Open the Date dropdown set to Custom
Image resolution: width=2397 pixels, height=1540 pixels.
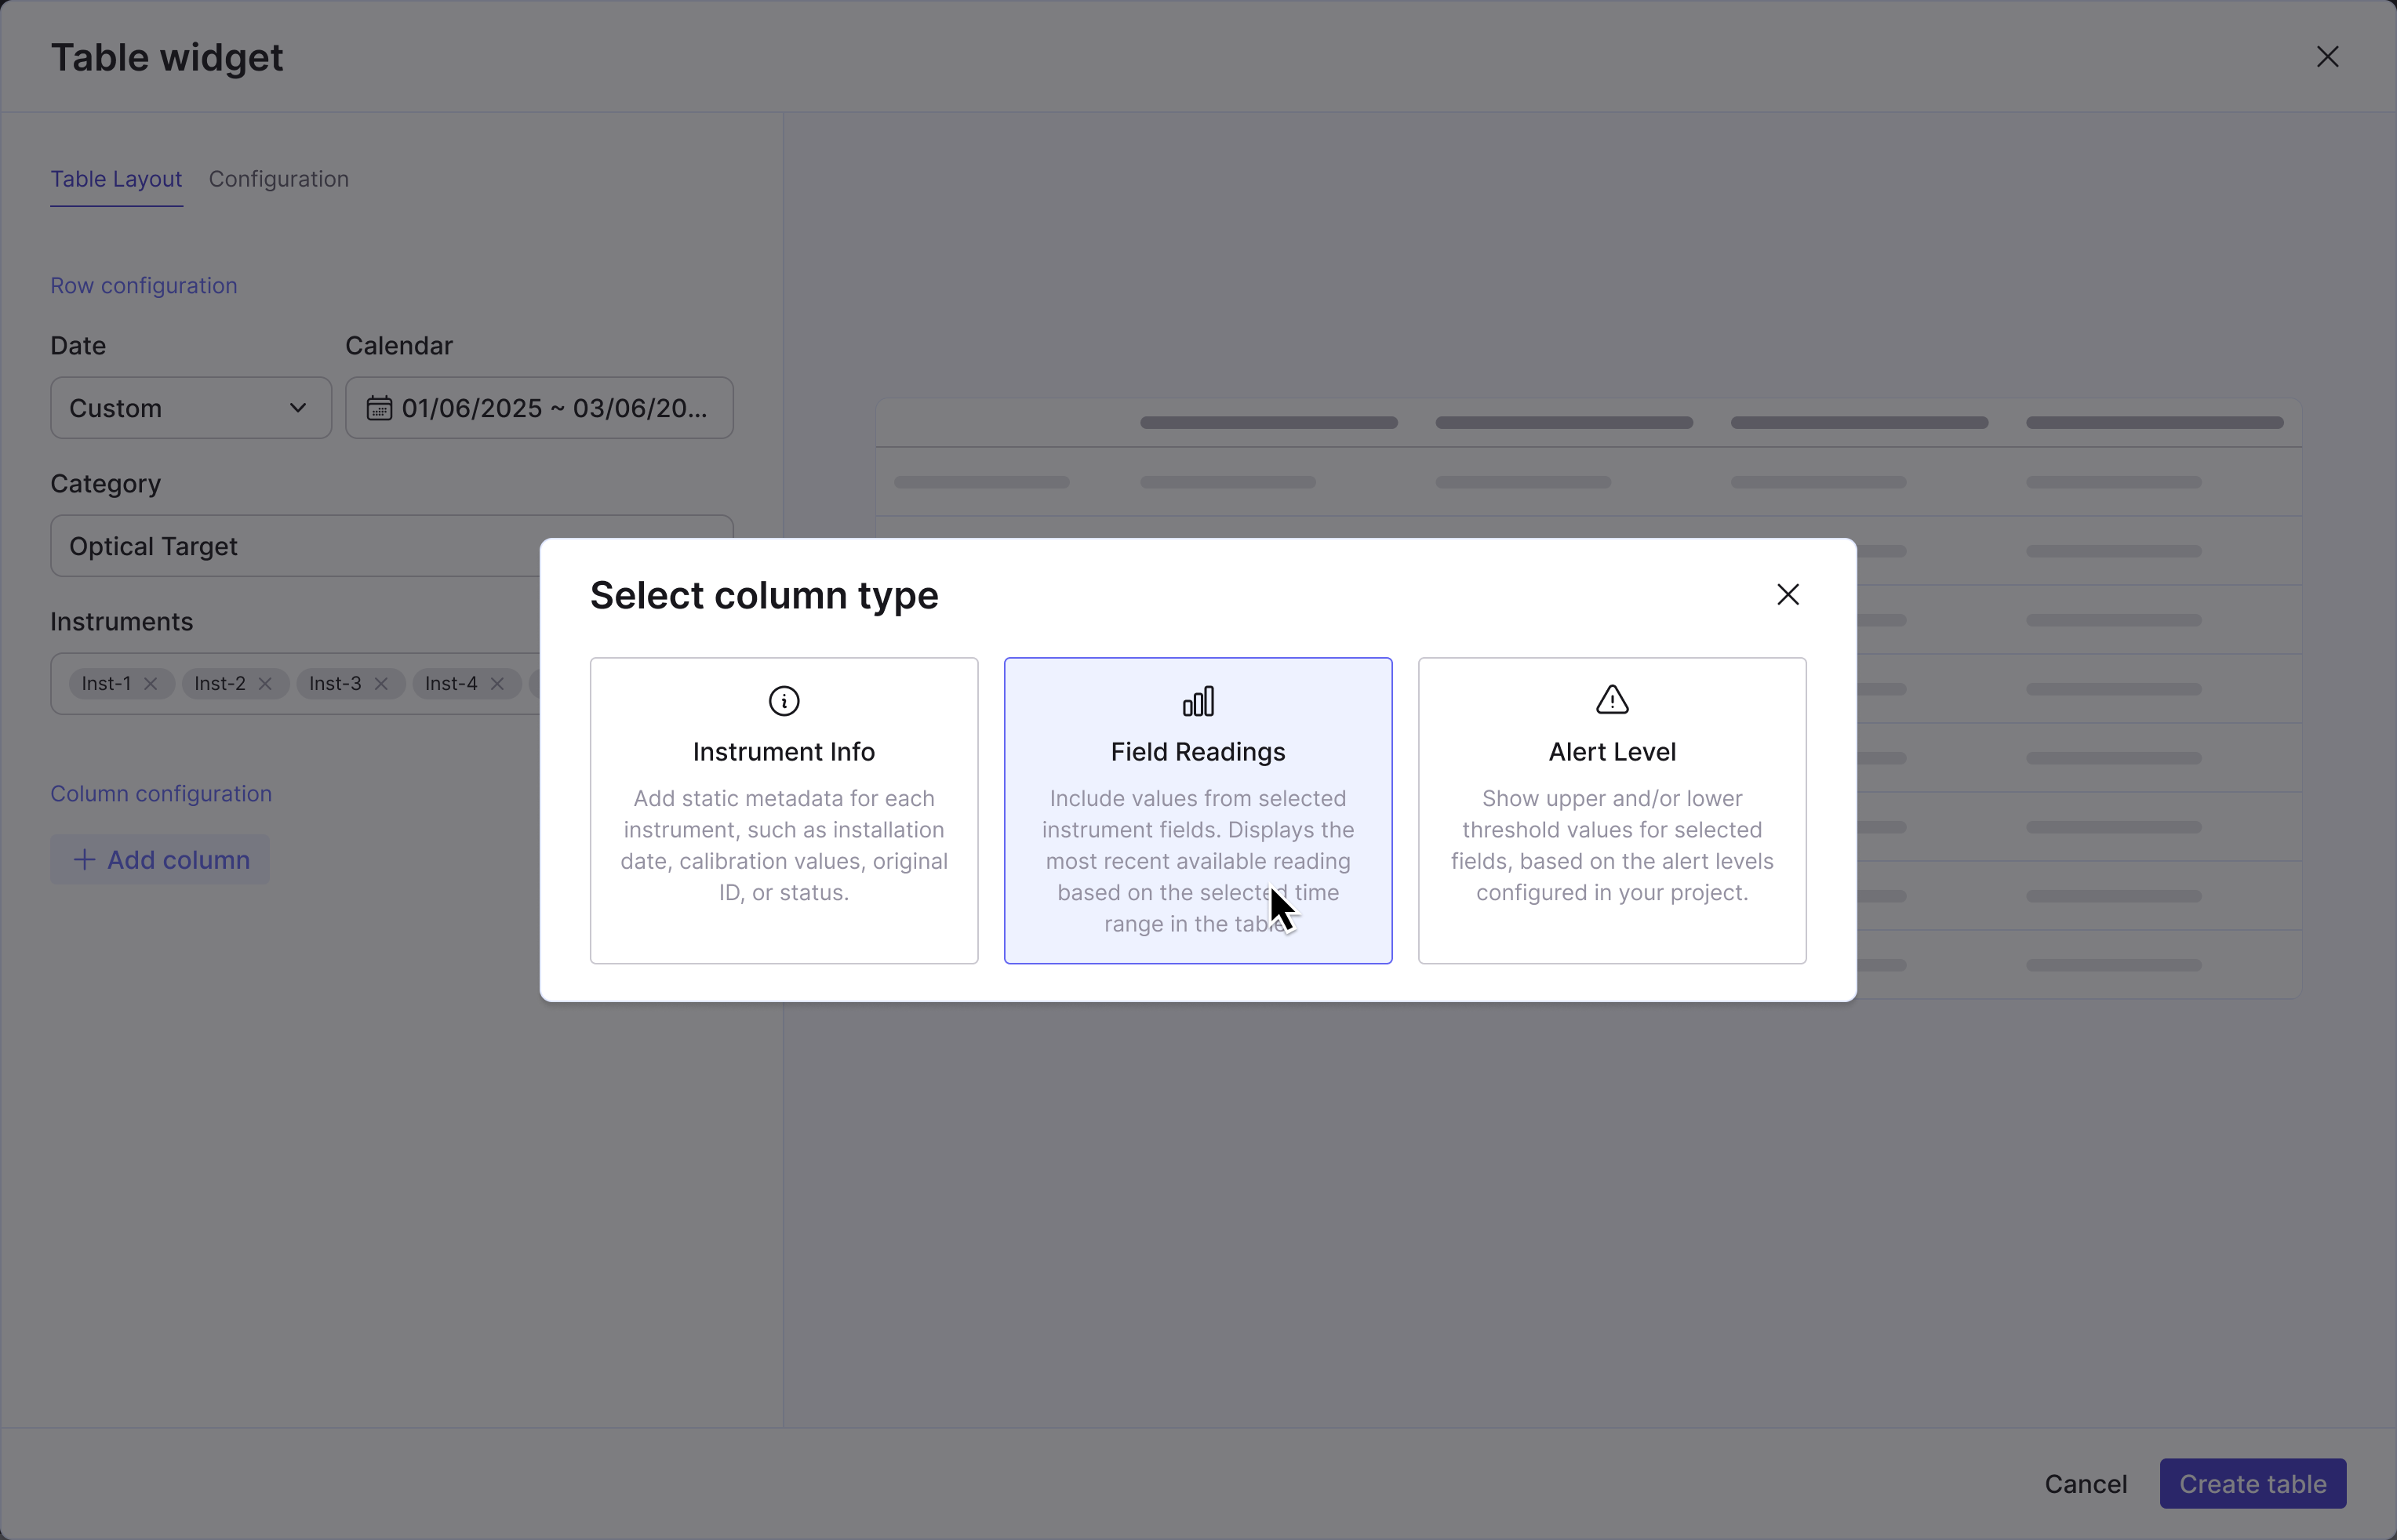[190, 408]
